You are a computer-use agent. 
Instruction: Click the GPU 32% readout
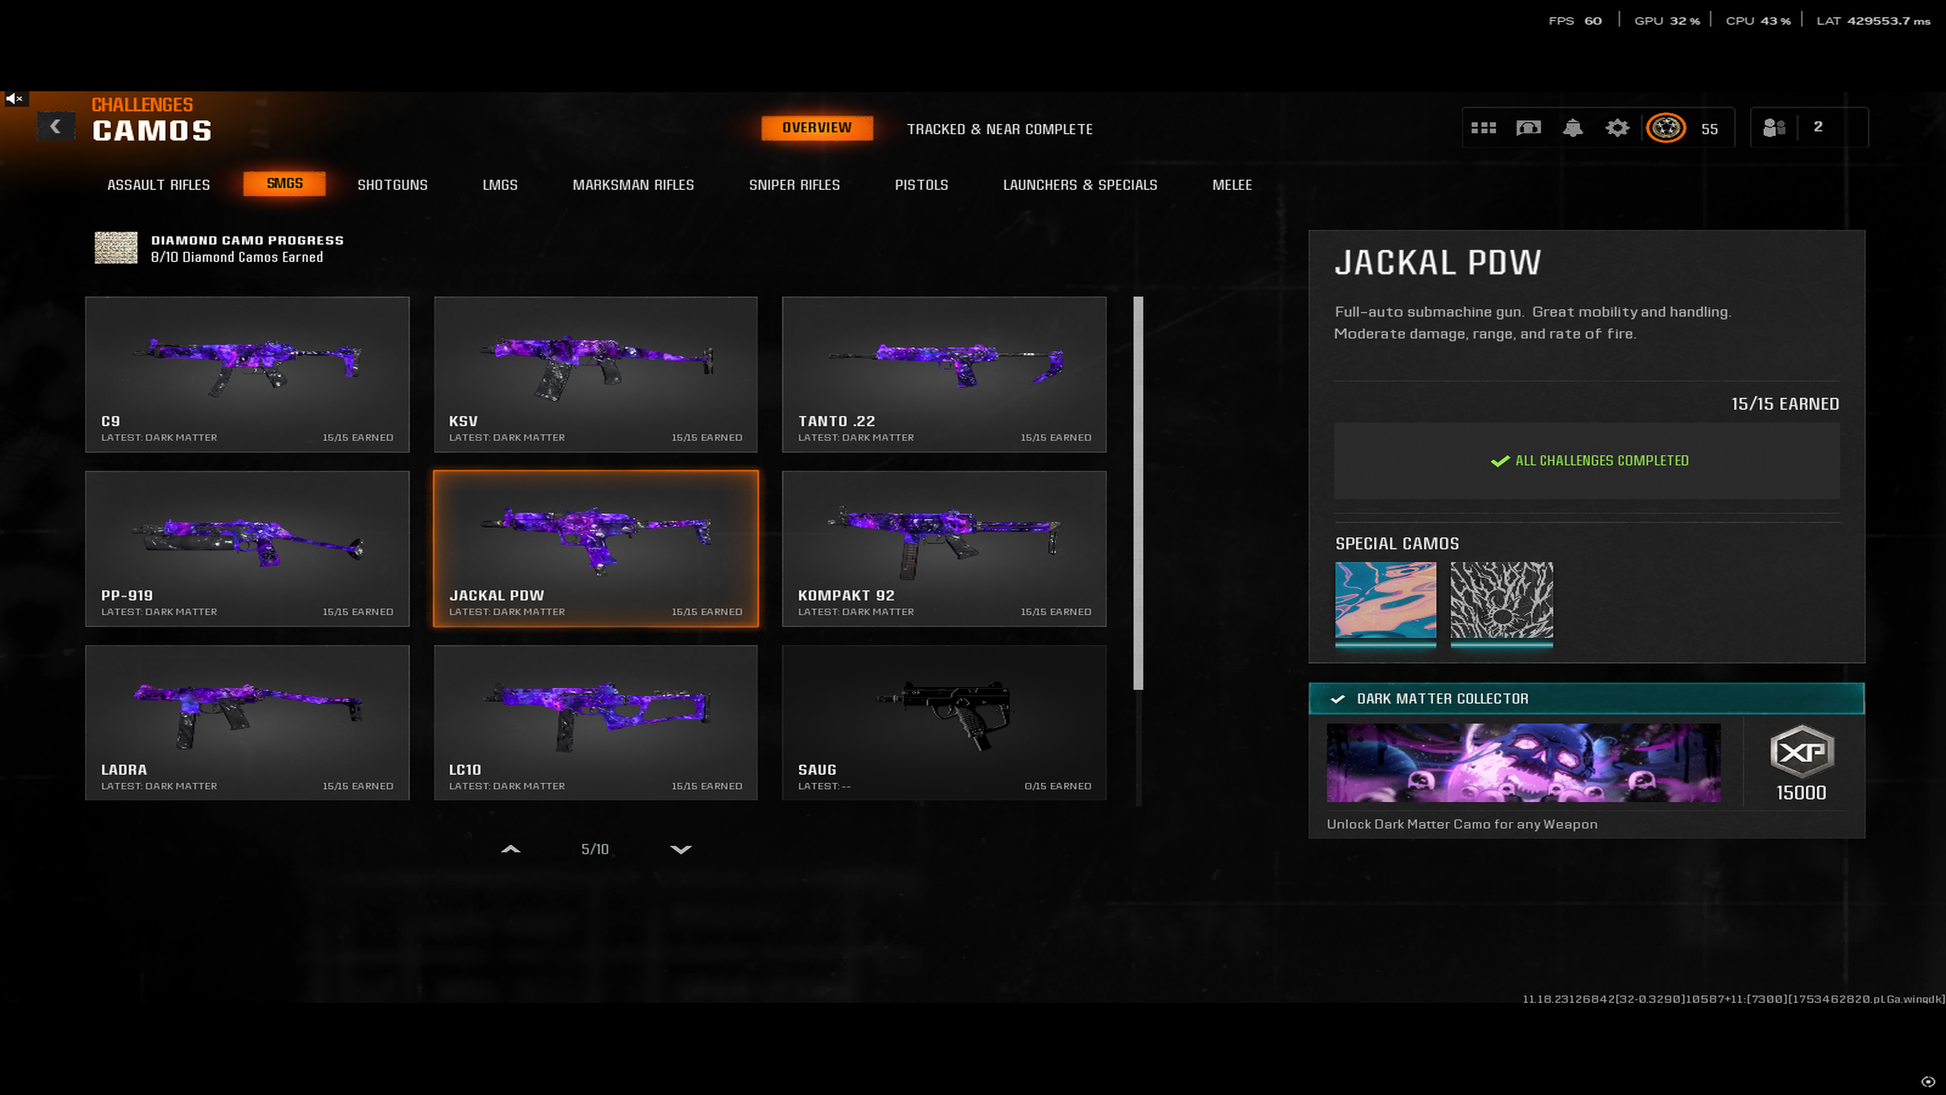(1667, 20)
